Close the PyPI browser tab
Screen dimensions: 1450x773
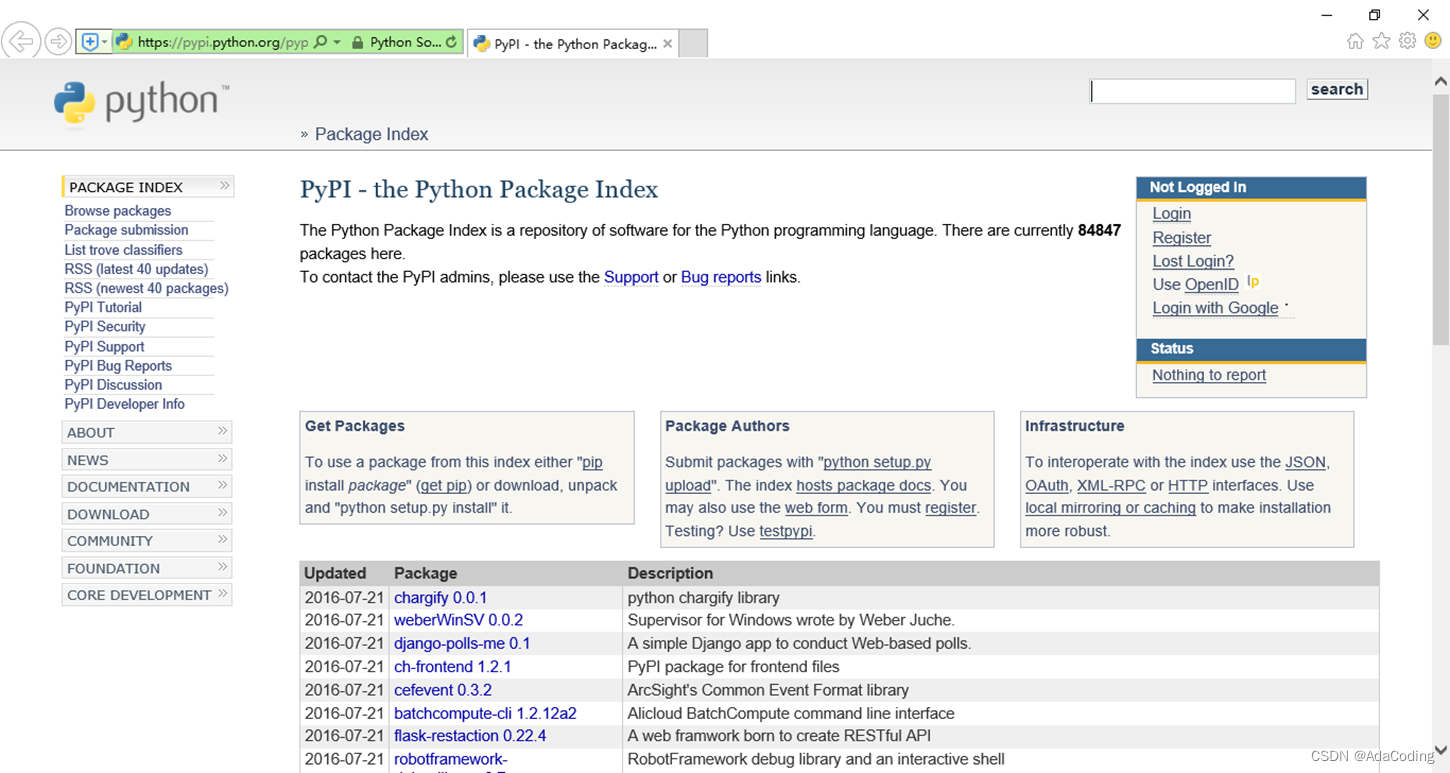coord(668,44)
